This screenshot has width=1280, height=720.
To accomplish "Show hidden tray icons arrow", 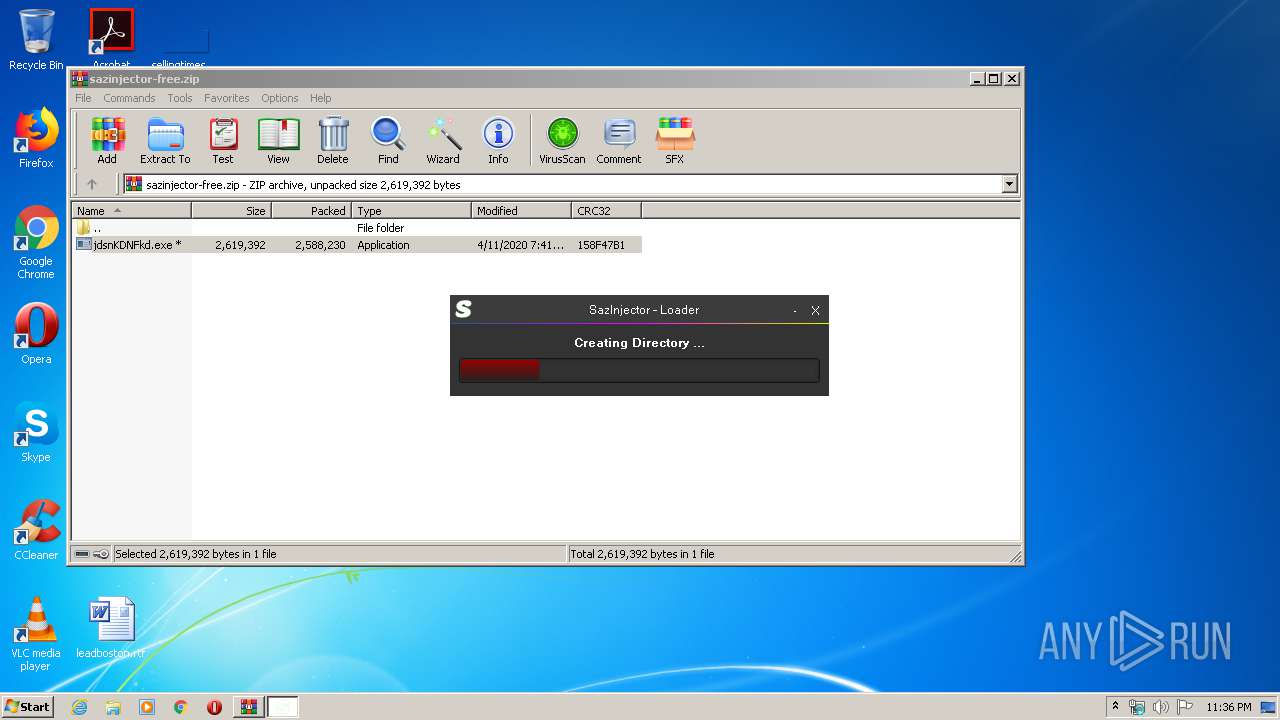I will click(1115, 706).
